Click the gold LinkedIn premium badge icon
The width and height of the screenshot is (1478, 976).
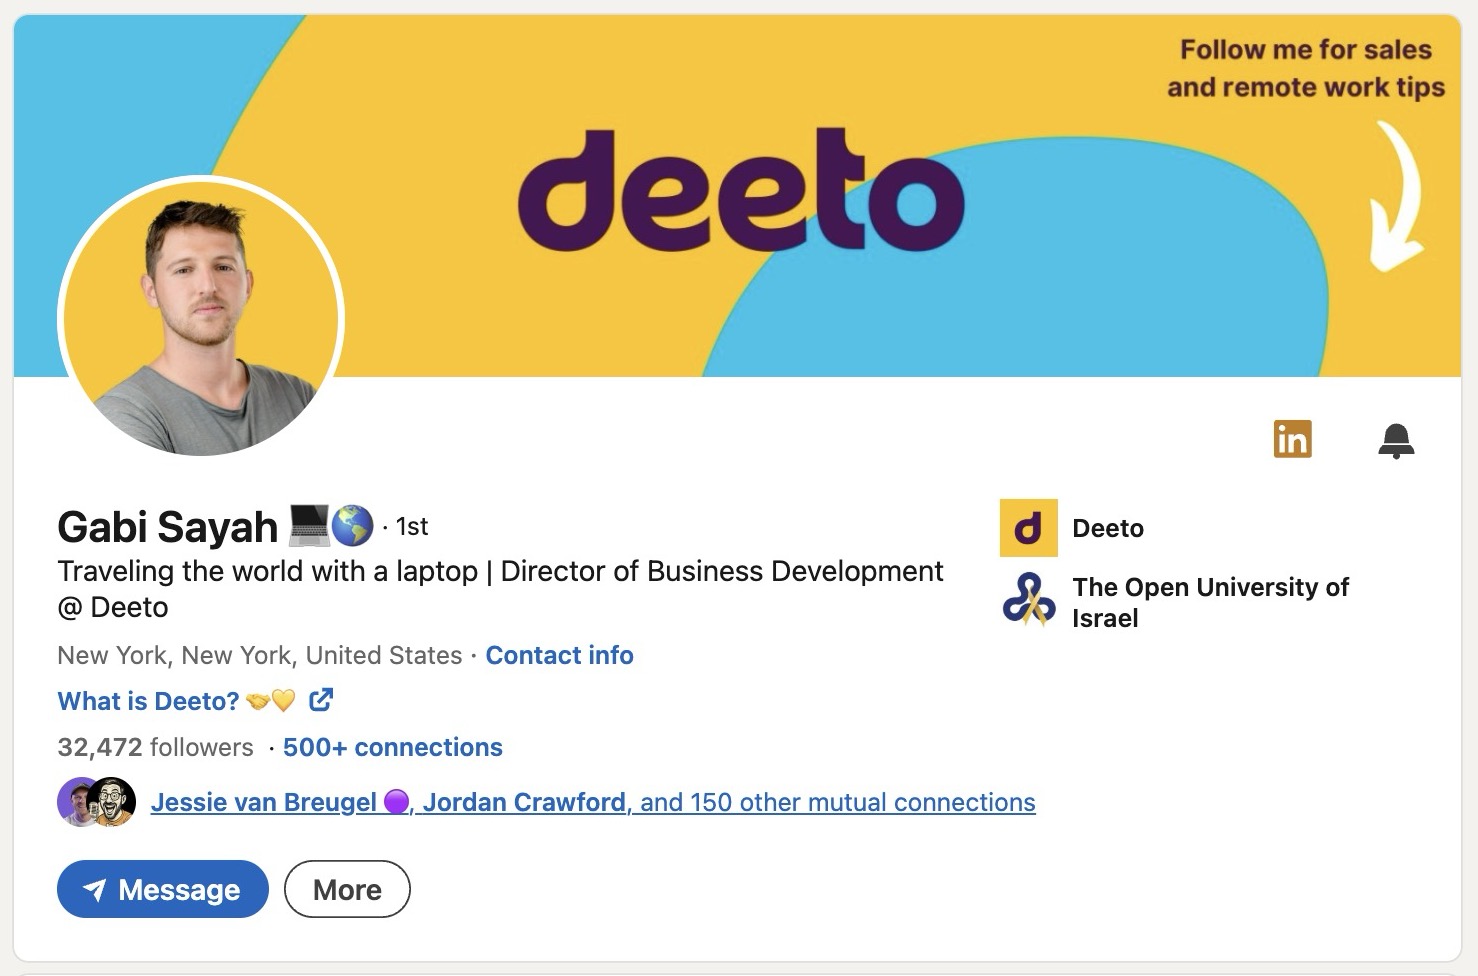click(x=1292, y=439)
